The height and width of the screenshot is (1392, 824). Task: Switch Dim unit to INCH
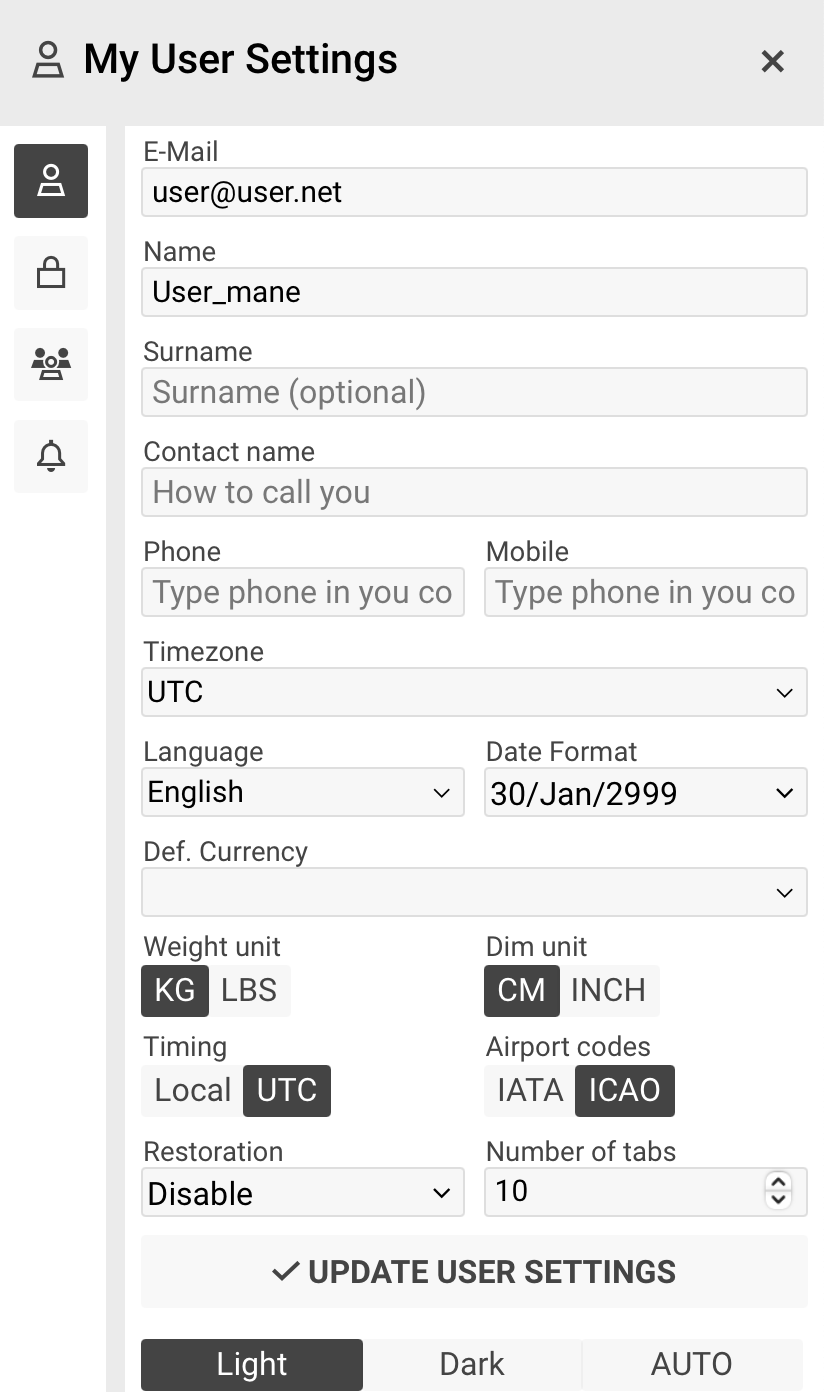tap(608, 990)
